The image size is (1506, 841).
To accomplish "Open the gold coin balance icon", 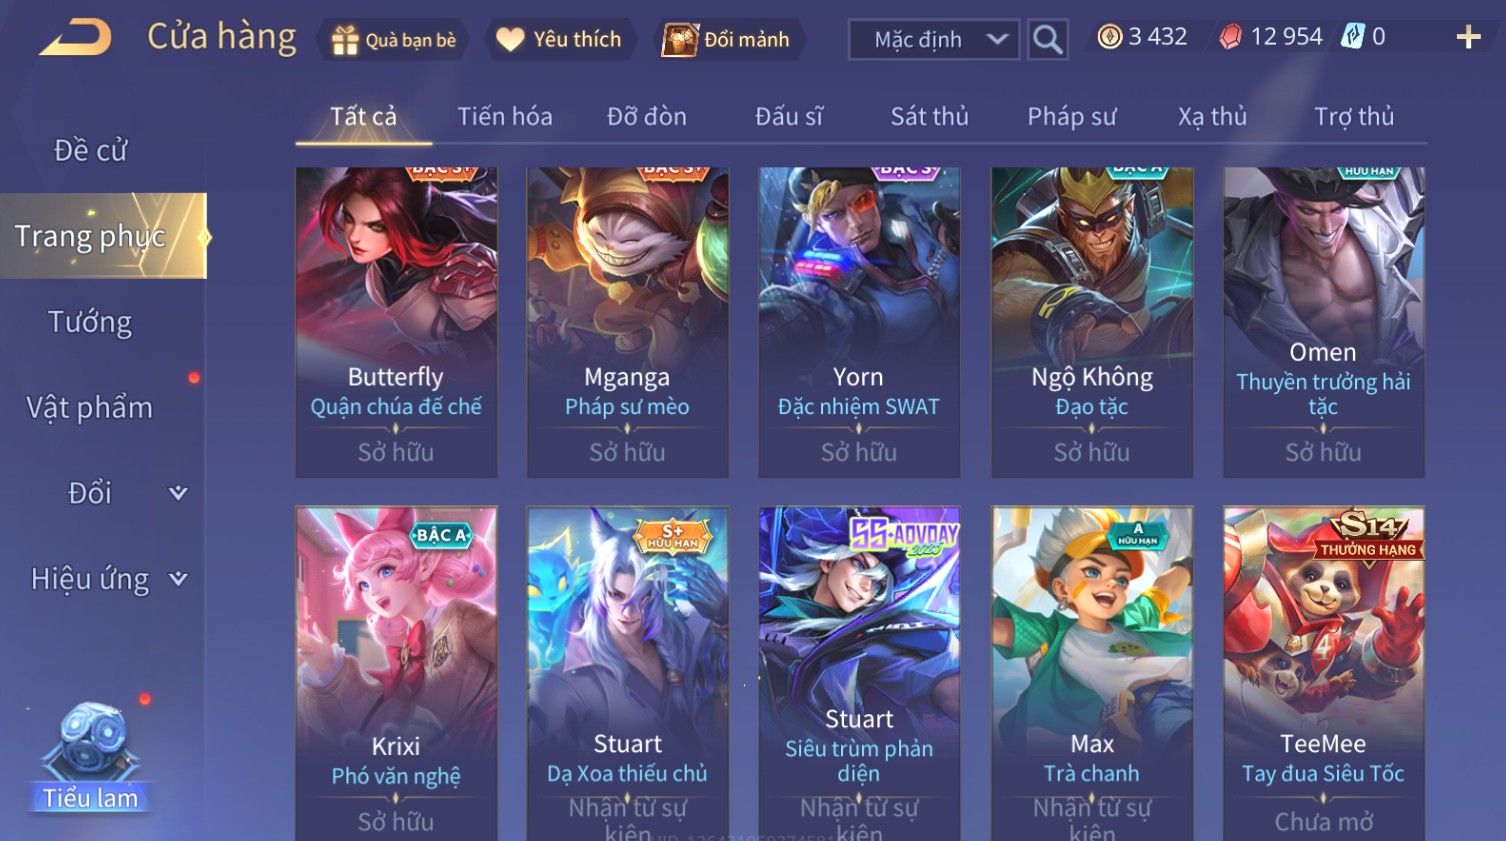I will [1109, 37].
